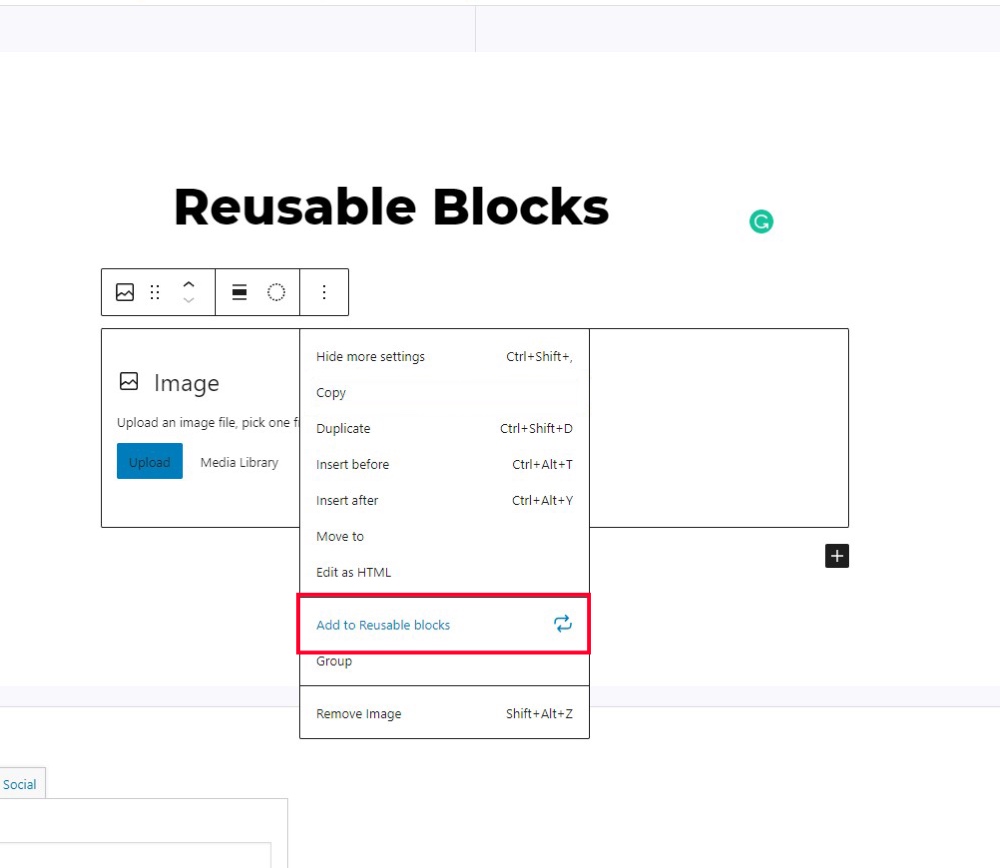Click the dotted circle toolbar icon
Viewport: 1000px width, 868px height.
click(276, 292)
